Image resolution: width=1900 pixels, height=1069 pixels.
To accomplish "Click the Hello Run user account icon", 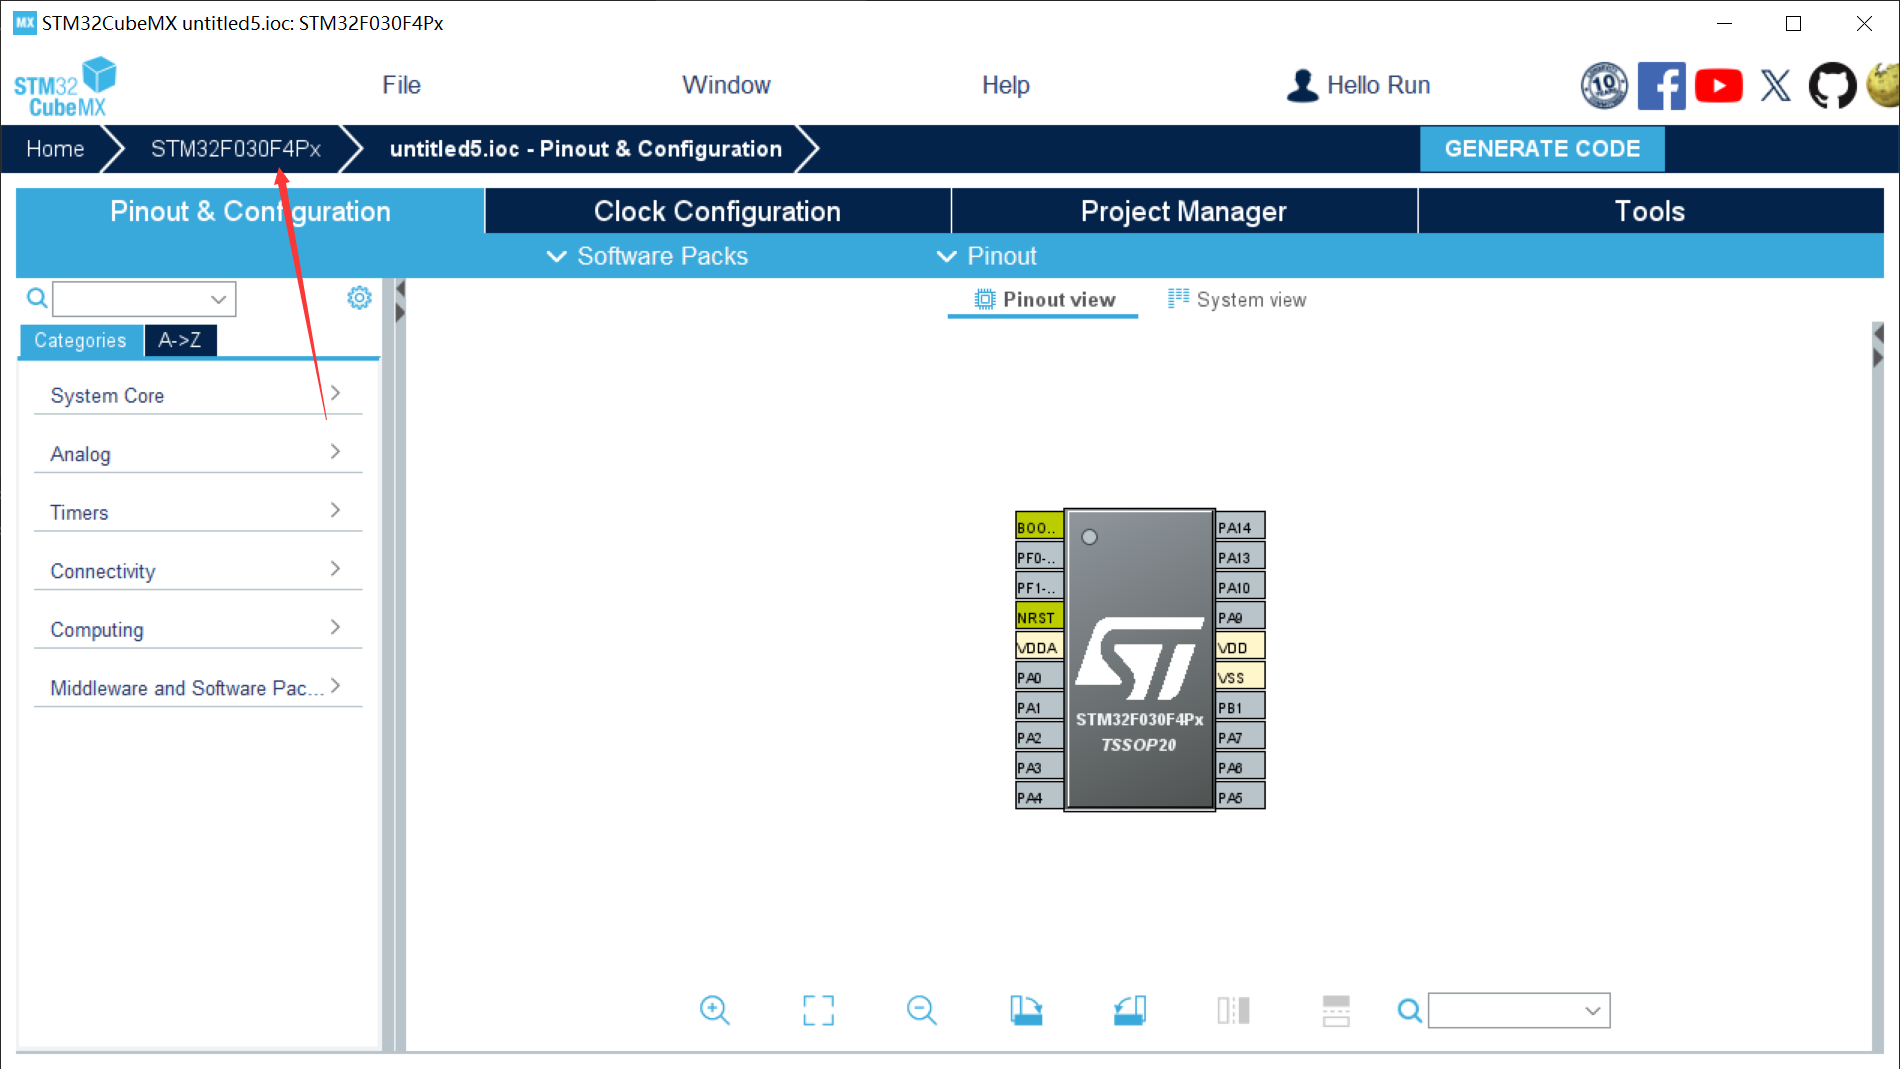I will [1302, 85].
